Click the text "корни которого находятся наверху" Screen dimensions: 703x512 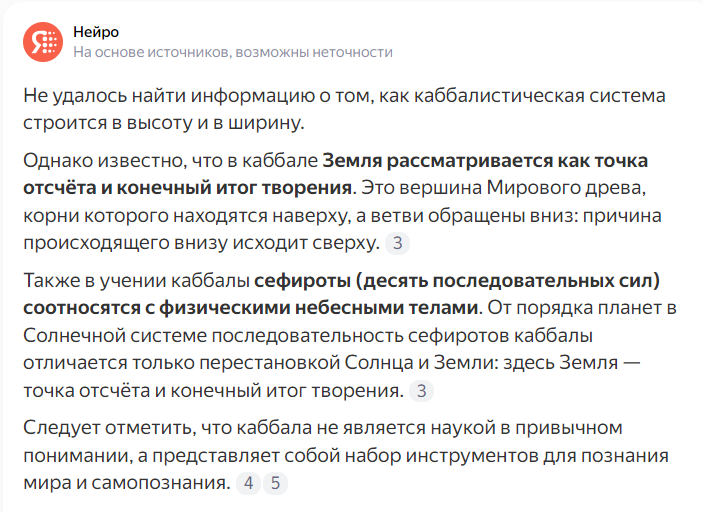point(186,216)
